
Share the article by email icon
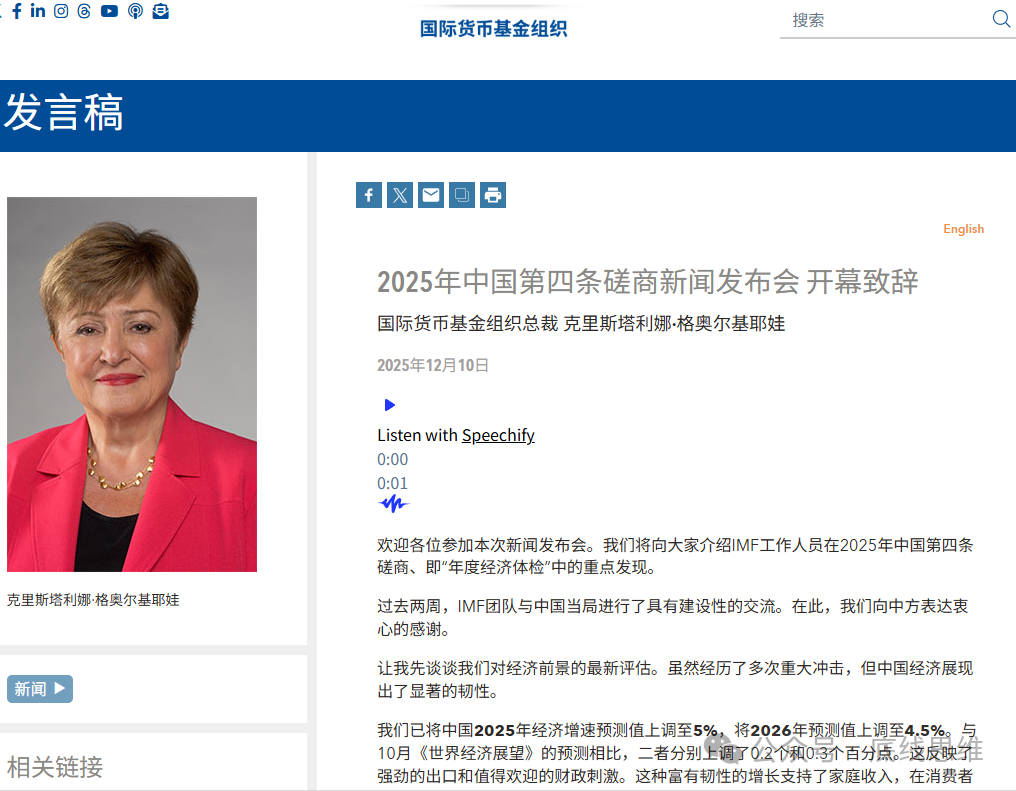(x=430, y=194)
